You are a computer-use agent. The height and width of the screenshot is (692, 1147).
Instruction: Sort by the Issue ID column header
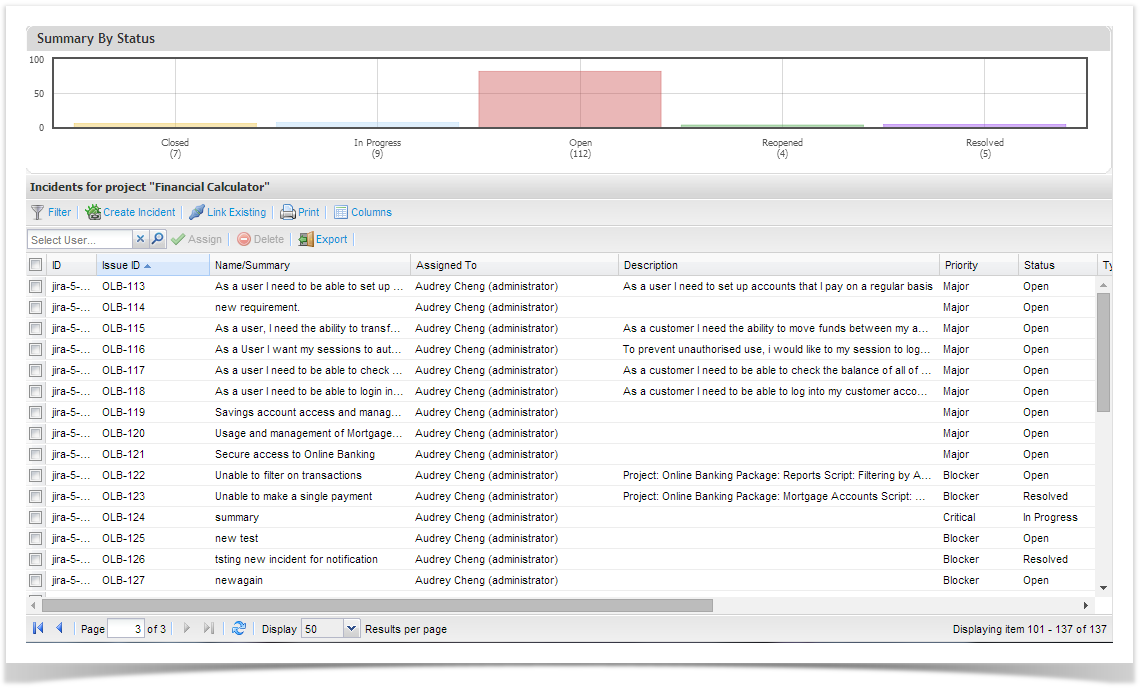pos(121,265)
